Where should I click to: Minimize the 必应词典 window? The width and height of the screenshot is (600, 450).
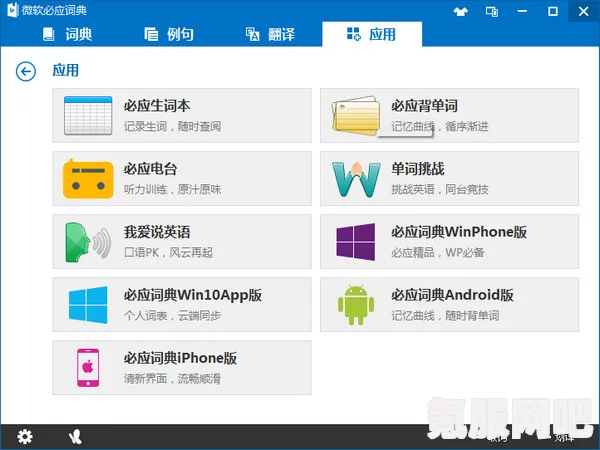522,11
